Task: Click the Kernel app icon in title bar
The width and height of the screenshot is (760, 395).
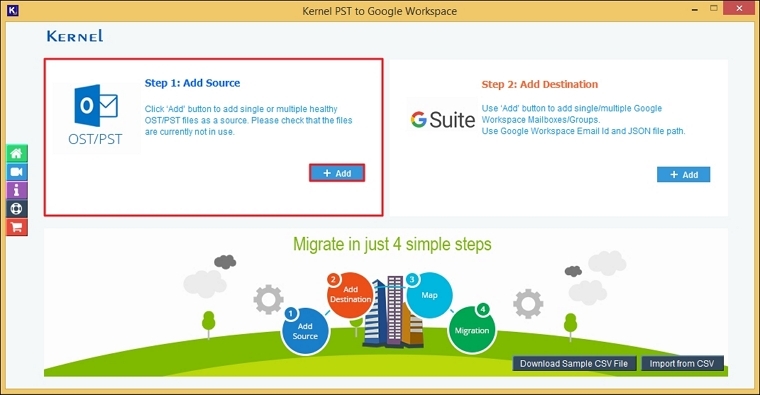Action: [x=13, y=10]
